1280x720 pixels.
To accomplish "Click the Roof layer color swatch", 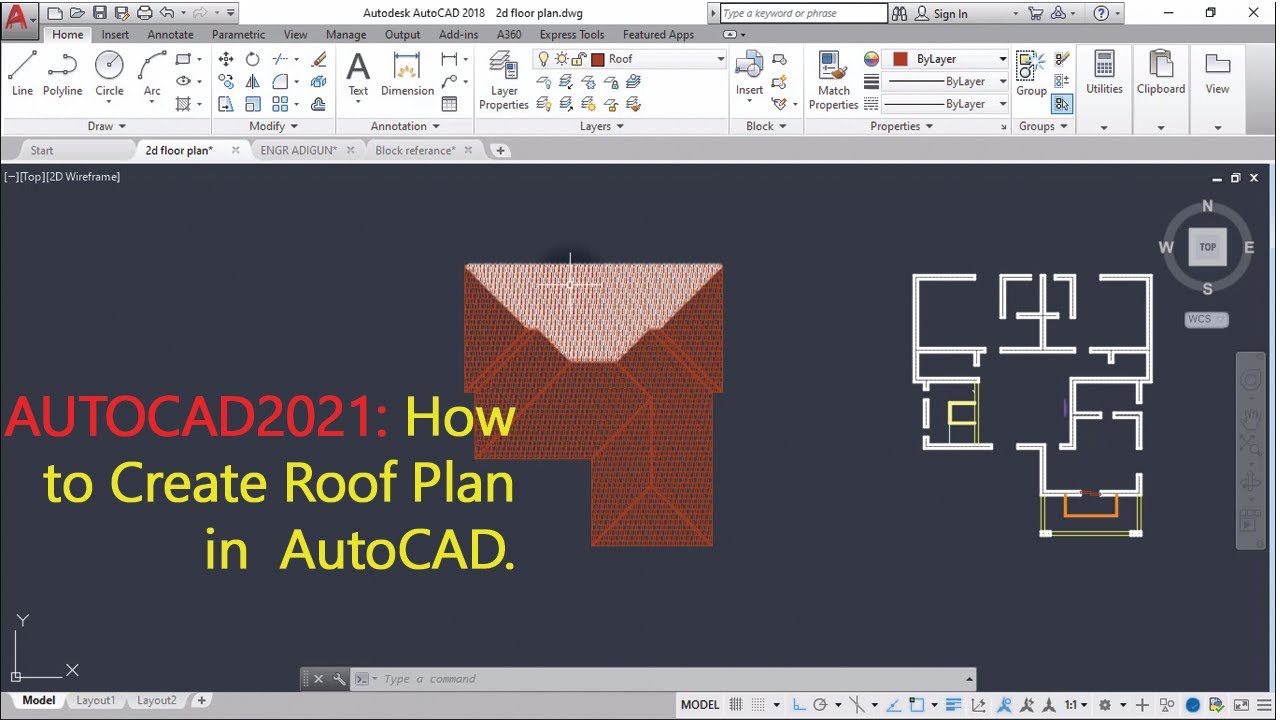I will [x=598, y=59].
